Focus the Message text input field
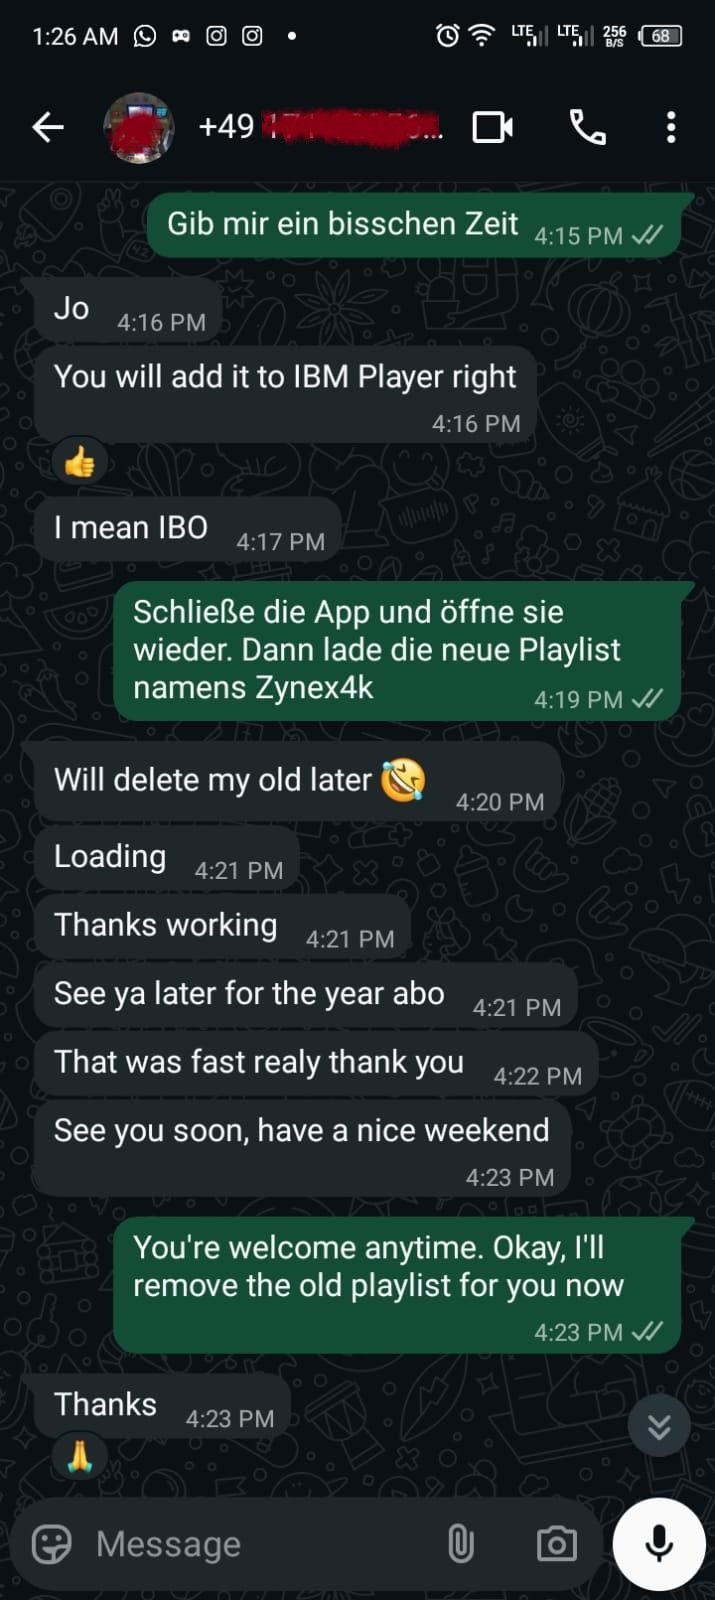The width and height of the screenshot is (715, 1600). pyautogui.click(x=265, y=1544)
